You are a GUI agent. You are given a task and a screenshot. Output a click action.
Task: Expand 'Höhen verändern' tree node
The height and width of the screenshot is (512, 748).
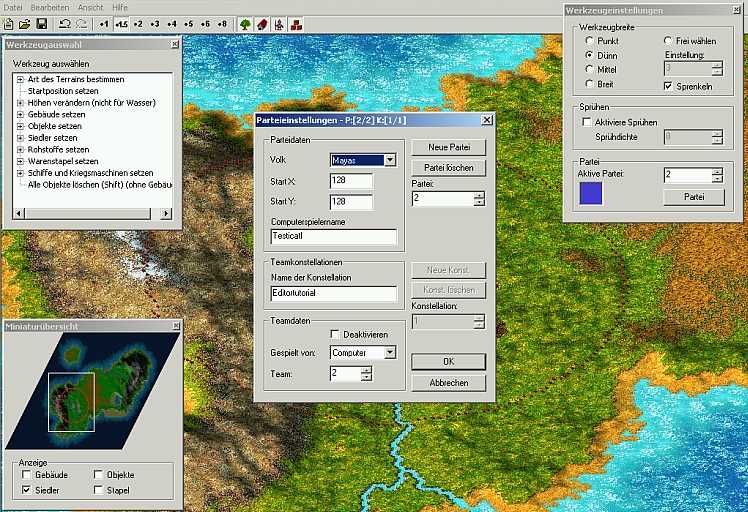click(20, 103)
